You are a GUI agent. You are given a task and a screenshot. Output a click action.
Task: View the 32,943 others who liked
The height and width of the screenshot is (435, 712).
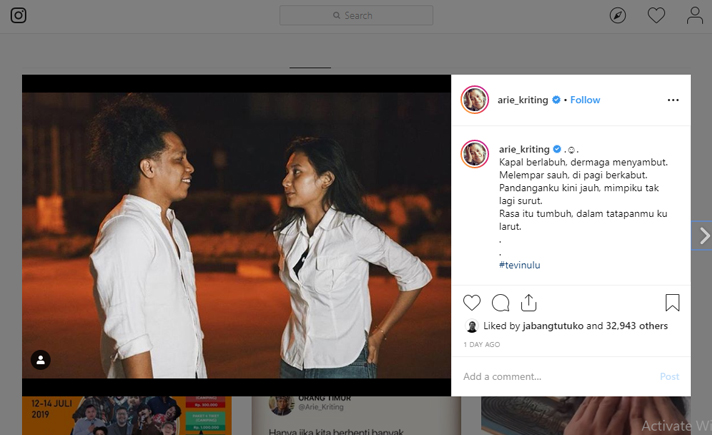click(x=637, y=326)
